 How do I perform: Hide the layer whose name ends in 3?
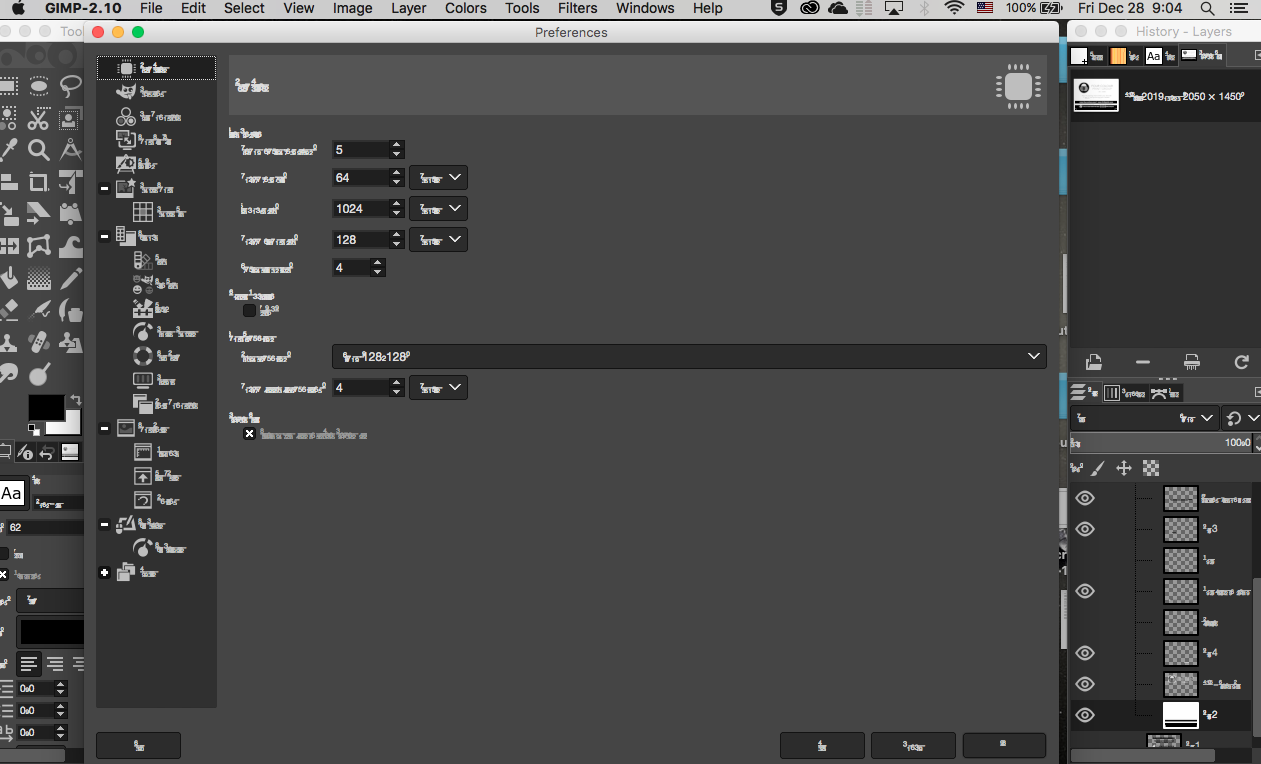pos(1085,529)
